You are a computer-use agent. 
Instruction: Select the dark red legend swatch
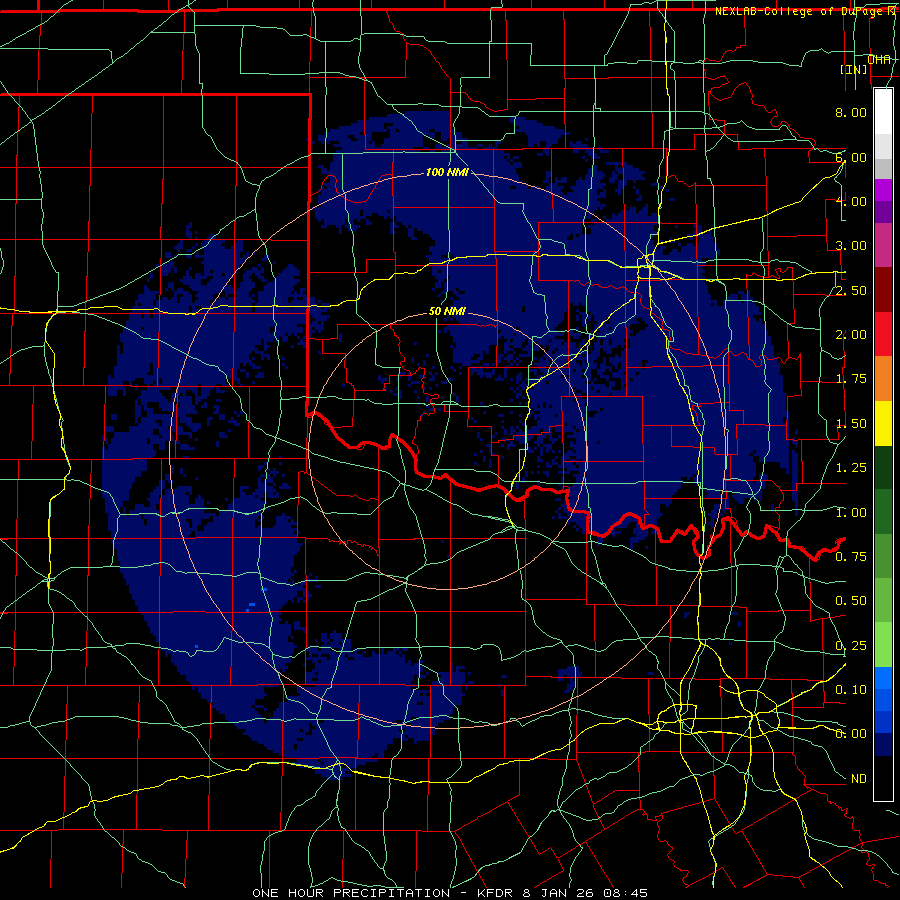click(x=883, y=290)
